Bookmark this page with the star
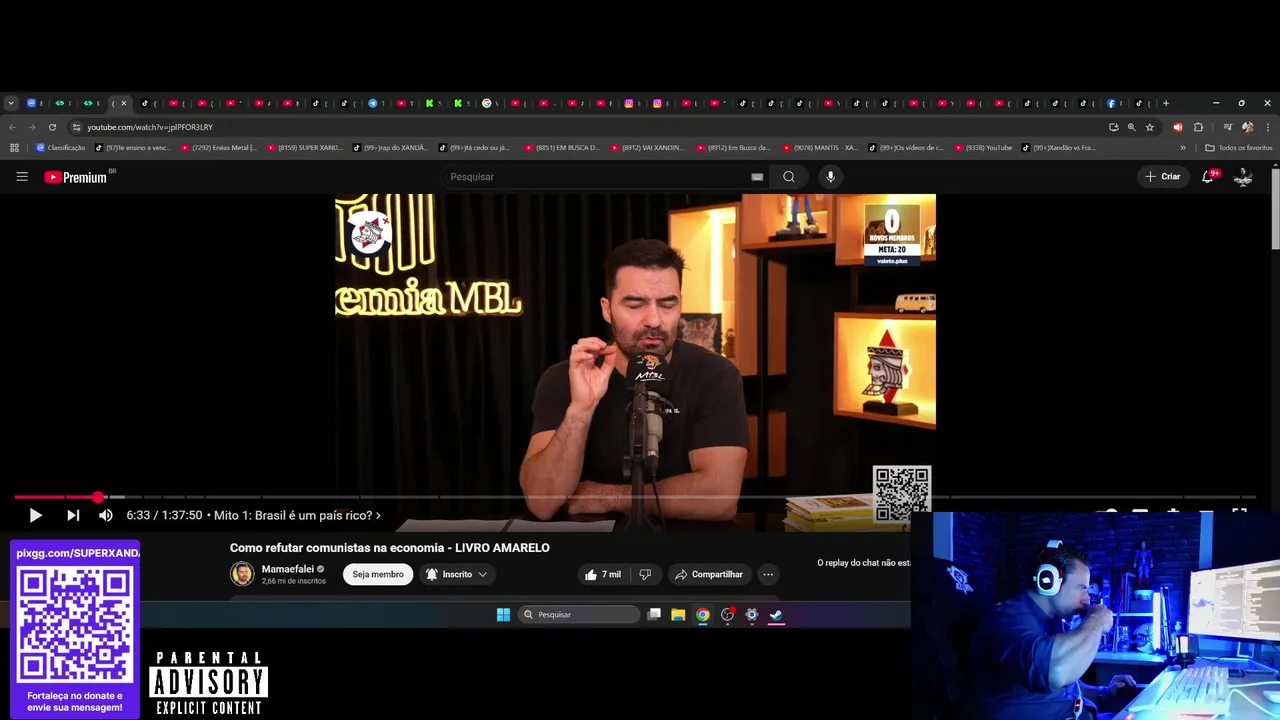Screen dimensions: 1280x720 tap(1150, 127)
